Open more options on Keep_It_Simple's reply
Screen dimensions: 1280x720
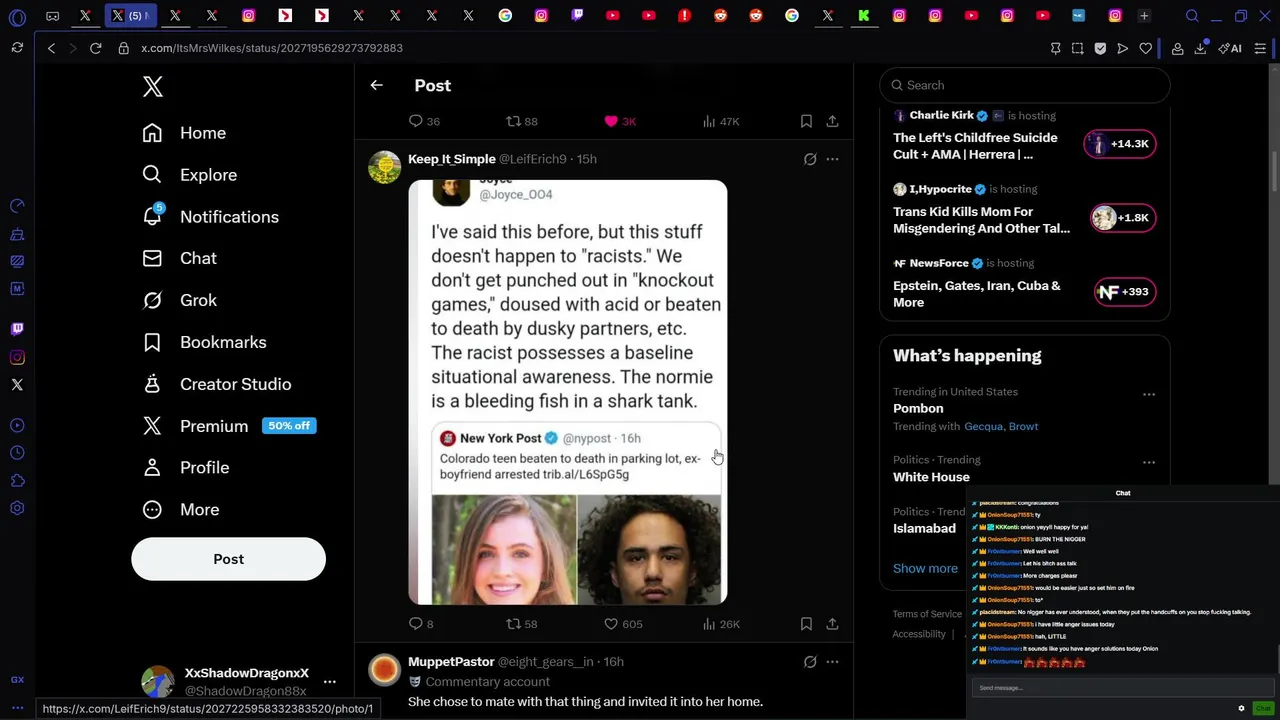pyautogui.click(x=832, y=159)
